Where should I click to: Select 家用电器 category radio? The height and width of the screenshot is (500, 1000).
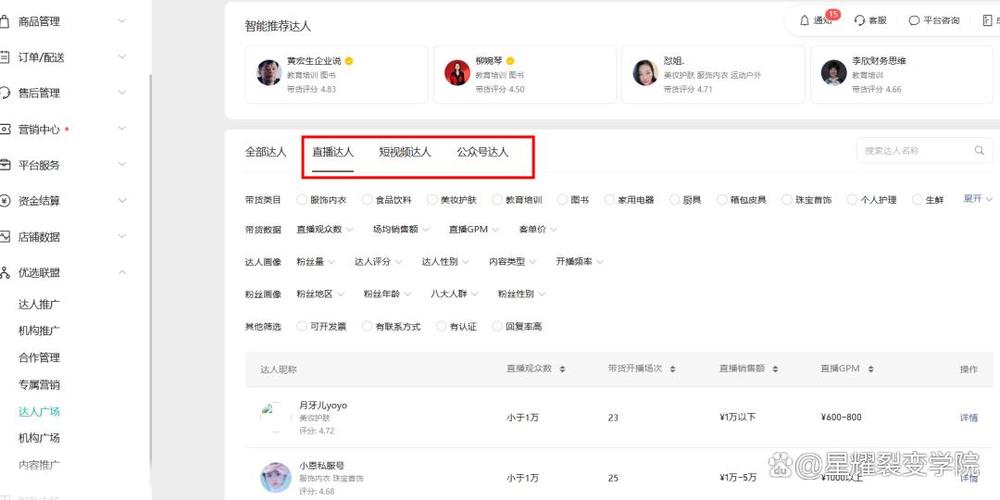click(x=610, y=200)
